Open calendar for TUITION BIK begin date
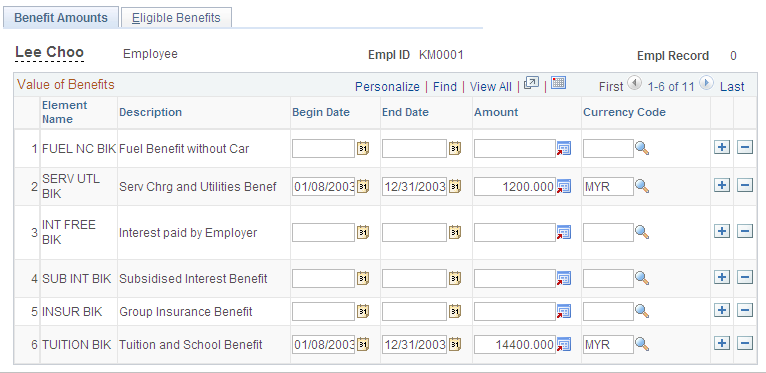The image size is (766, 373). tap(362, 344)
